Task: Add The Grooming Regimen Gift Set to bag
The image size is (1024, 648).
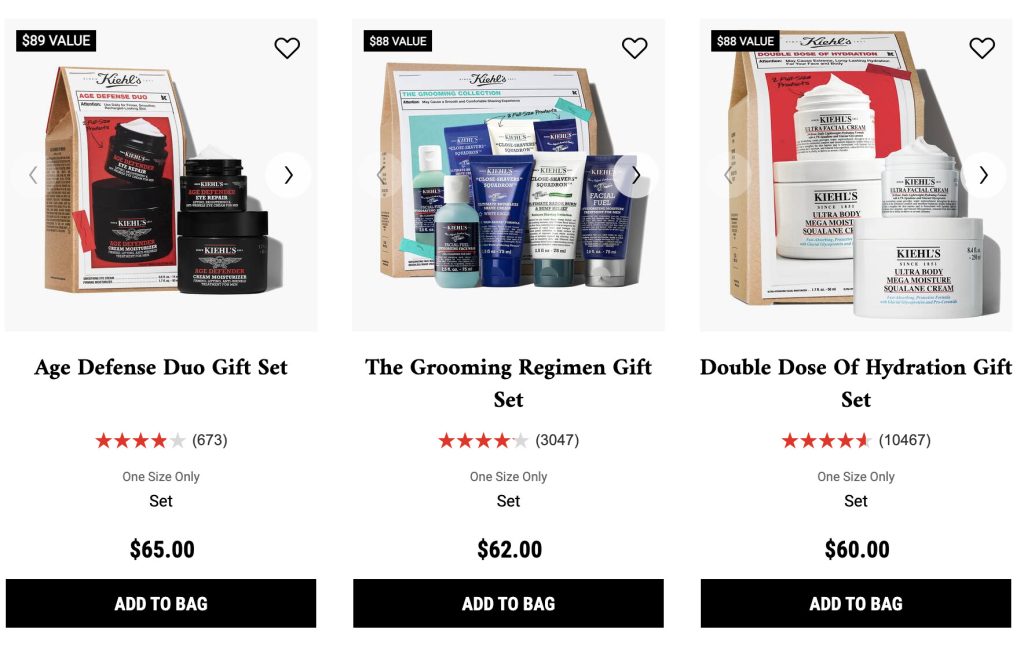Action: tap(508, 604)
